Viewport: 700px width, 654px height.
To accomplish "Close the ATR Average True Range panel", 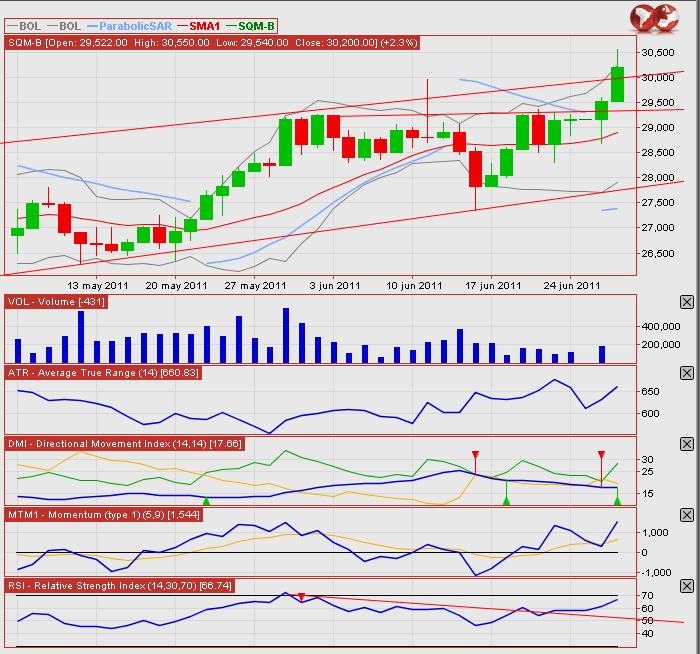I will tap(687, 373).
